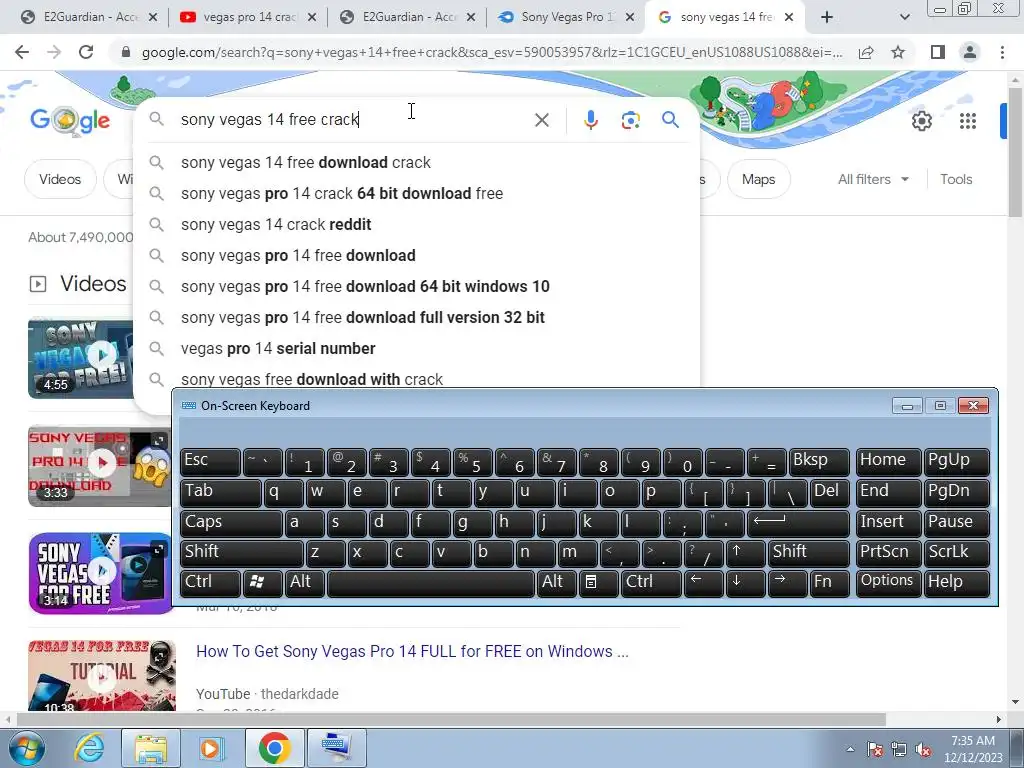Image resolution: width=1024 pixels, height=768 pixels.
Task: Clear the search box with X
Action: pos(541,120)
